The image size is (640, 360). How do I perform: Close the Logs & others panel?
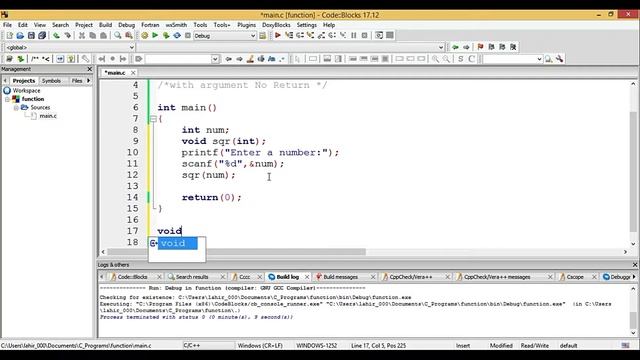[x=635, y=265]
